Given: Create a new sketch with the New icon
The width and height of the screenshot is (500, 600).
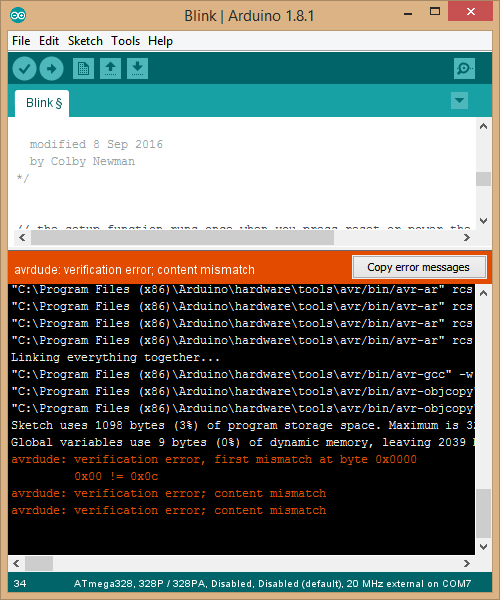Looking at the screenshot, I should coord(83,69).
